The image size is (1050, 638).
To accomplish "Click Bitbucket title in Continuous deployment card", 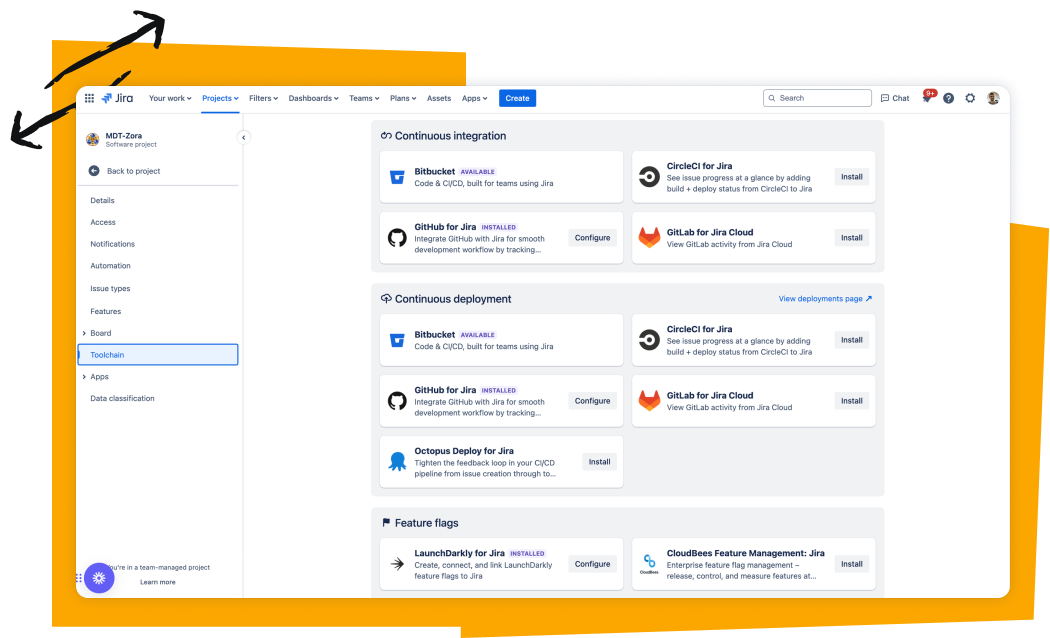I will click(435, 335).
